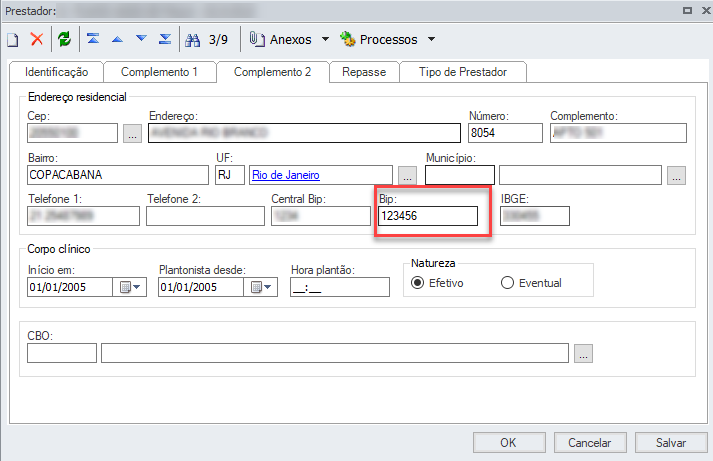The width and height of the screenshot is (713, 461).
Task: Open the Rio de Janeiro link
Action: pyautogui.click(x=286, y=175)
